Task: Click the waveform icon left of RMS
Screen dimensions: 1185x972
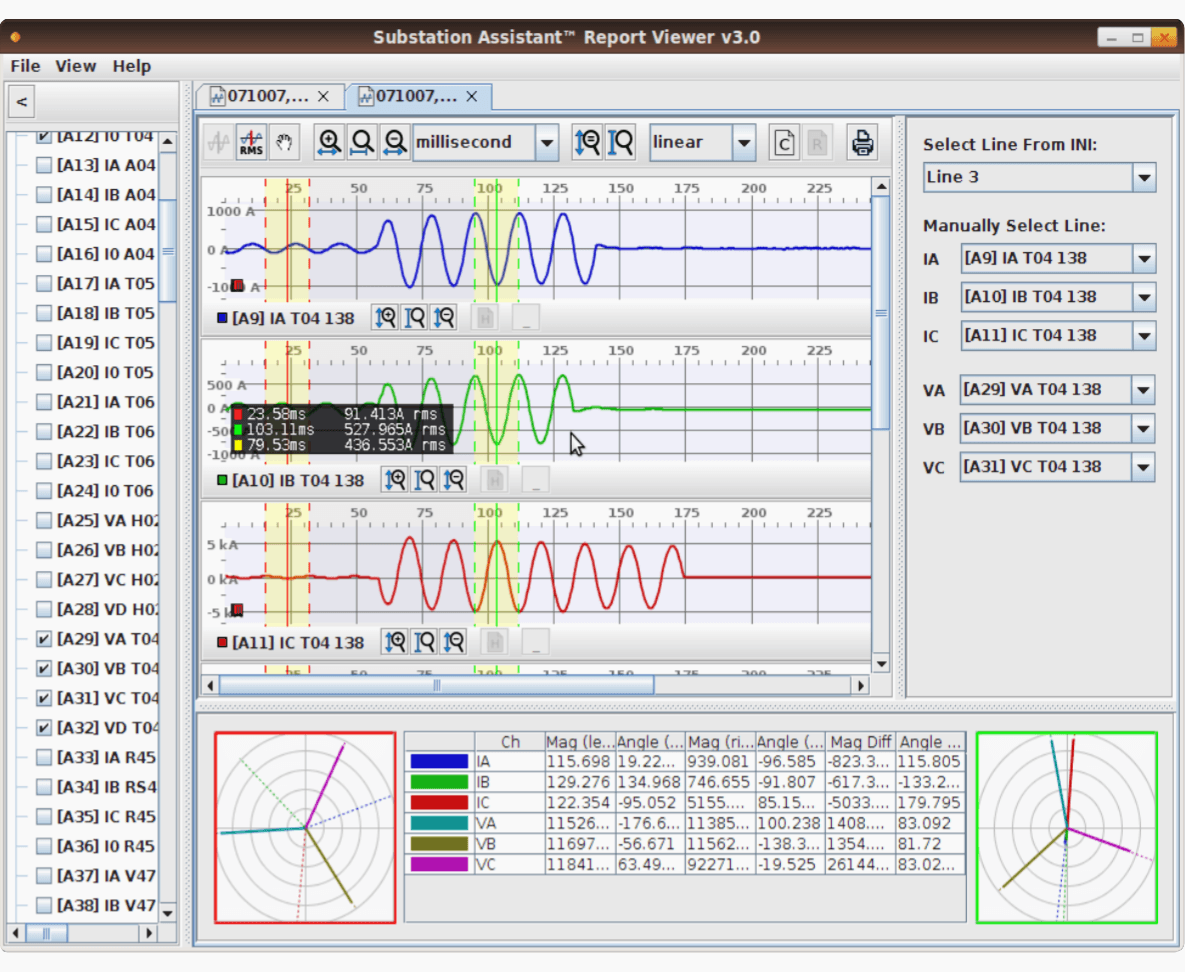Action: tap(219, 142)
